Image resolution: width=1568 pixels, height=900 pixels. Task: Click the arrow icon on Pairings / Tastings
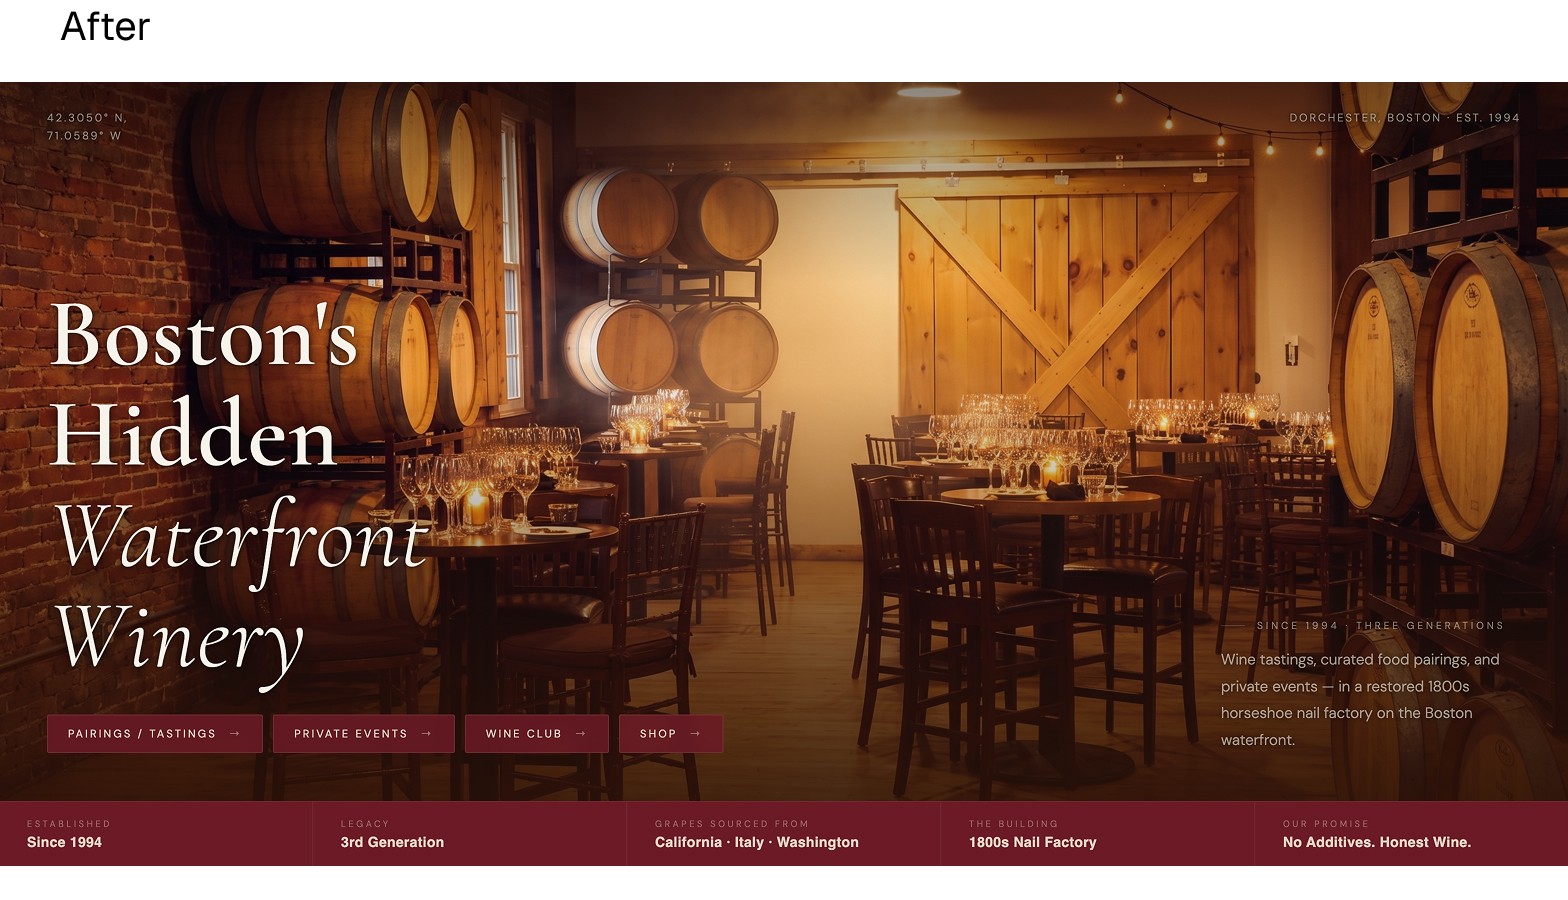235,734
